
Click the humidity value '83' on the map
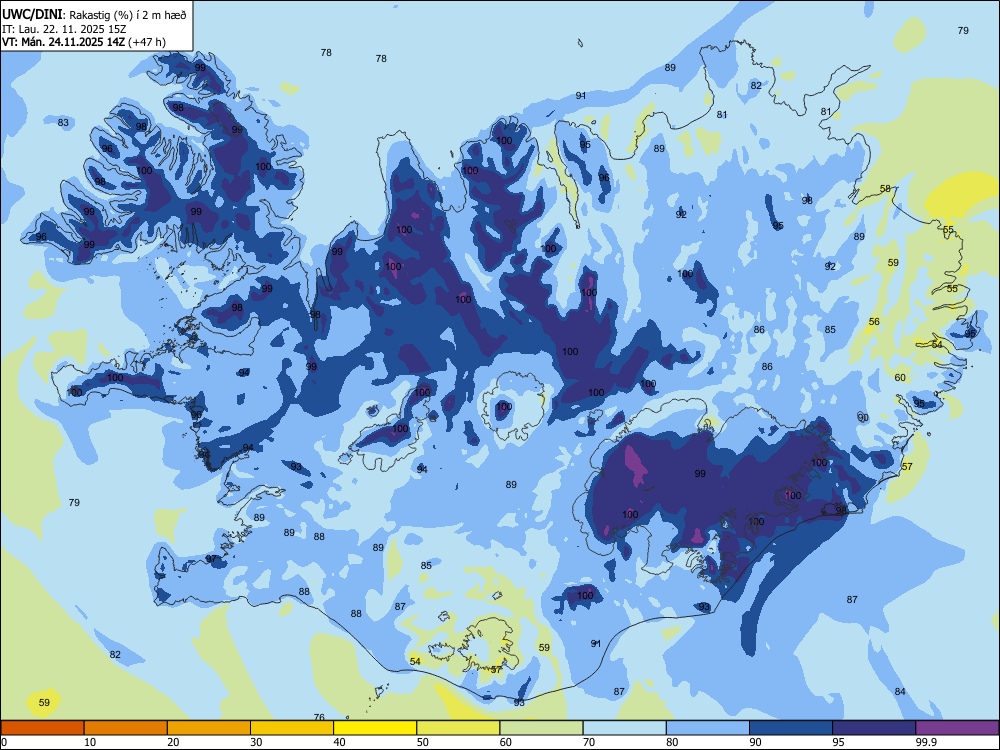click(x=63, y=122)
